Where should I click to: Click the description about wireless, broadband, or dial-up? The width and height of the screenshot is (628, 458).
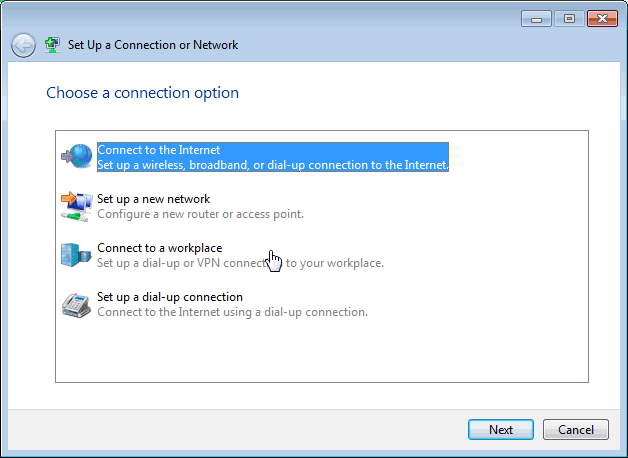[273, 165]
